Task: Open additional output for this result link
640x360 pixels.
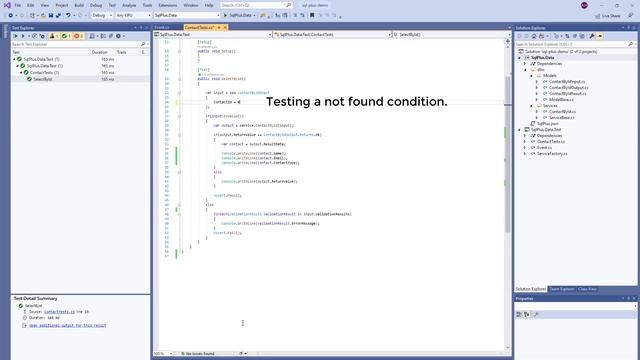Action: (67, 326)
